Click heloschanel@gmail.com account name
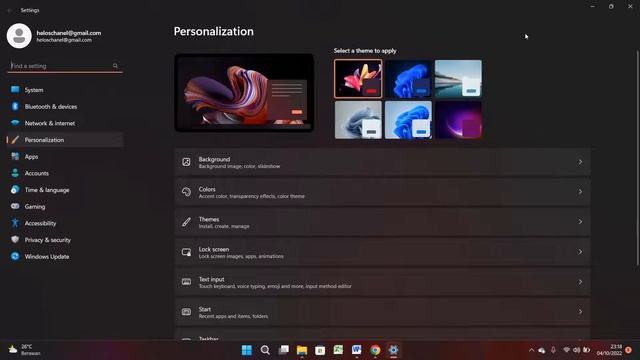 [x=69, y=33]
